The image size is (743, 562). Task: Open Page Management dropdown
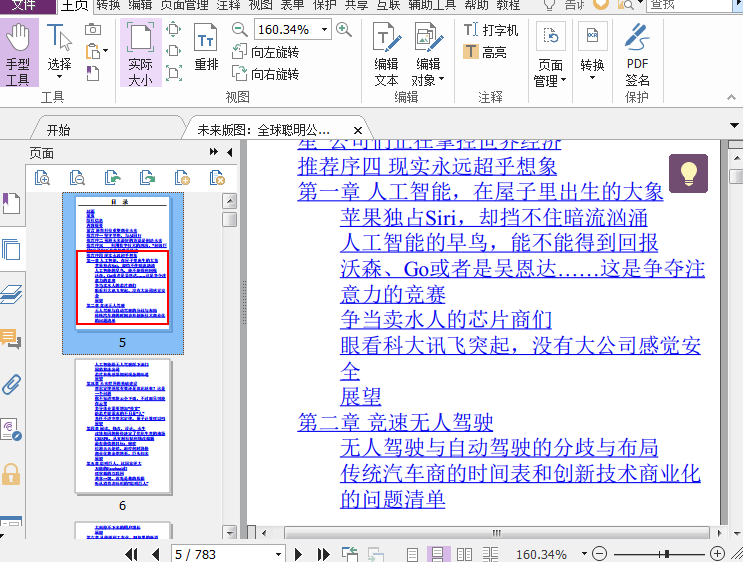pos(550,54)
